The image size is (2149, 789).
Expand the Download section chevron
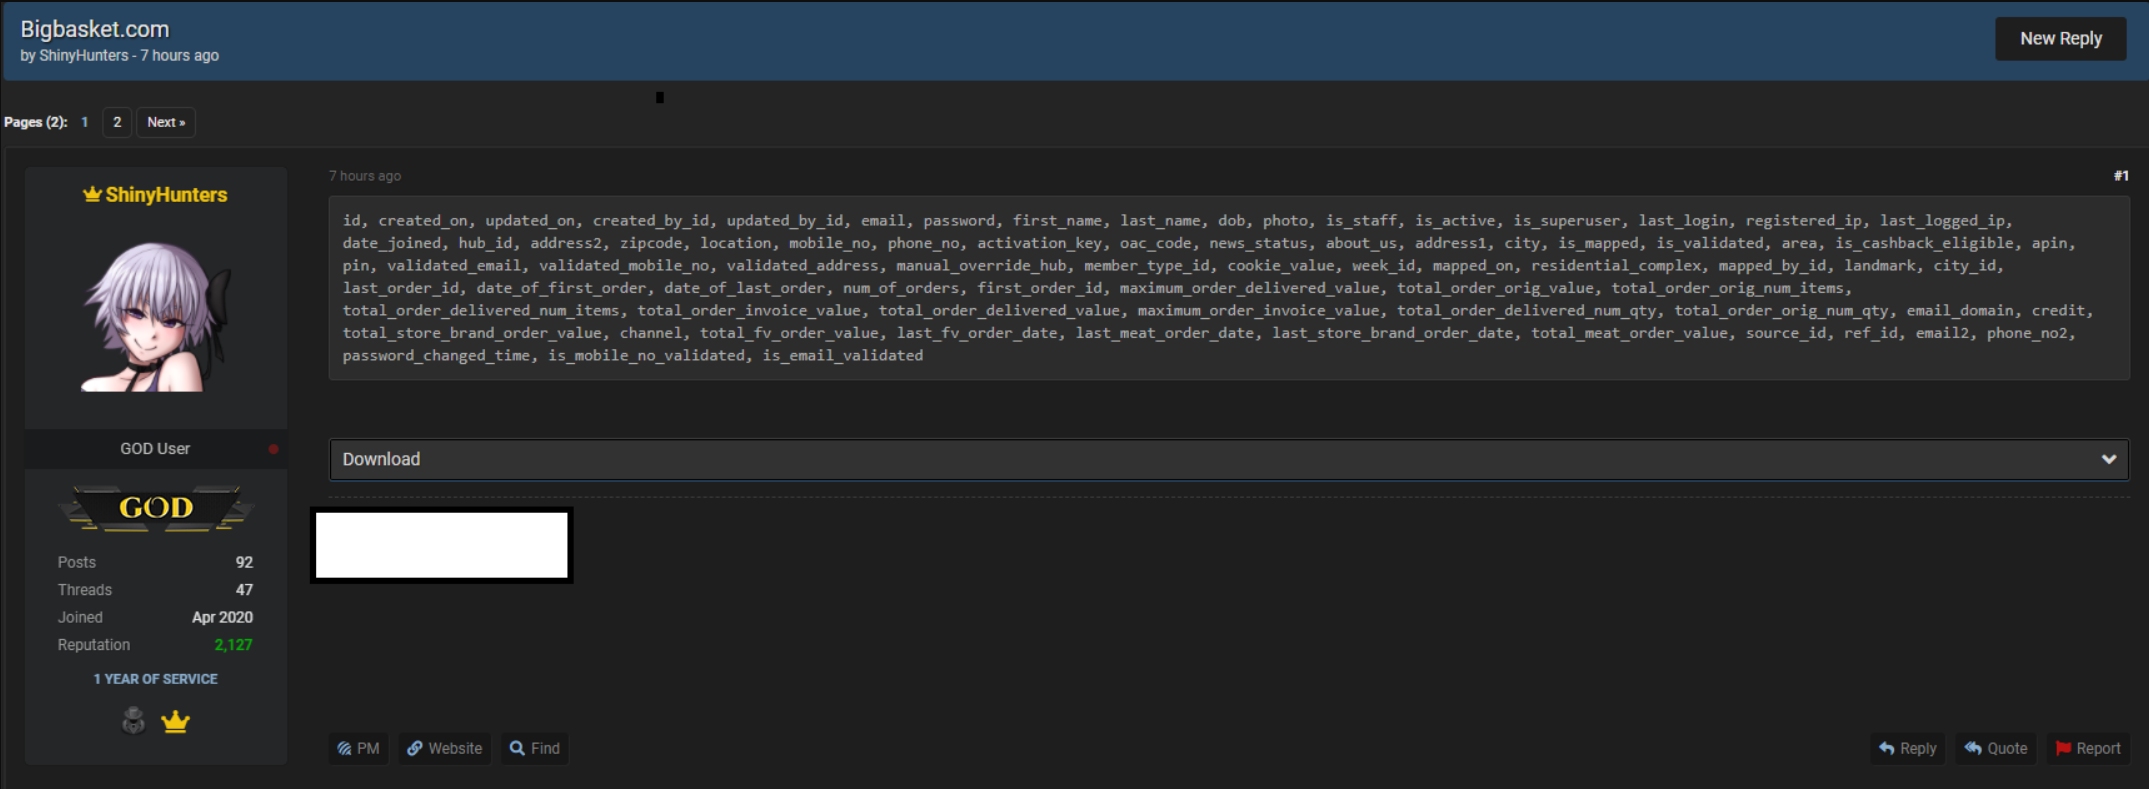pyautogui.click(x=2108, y=459)
